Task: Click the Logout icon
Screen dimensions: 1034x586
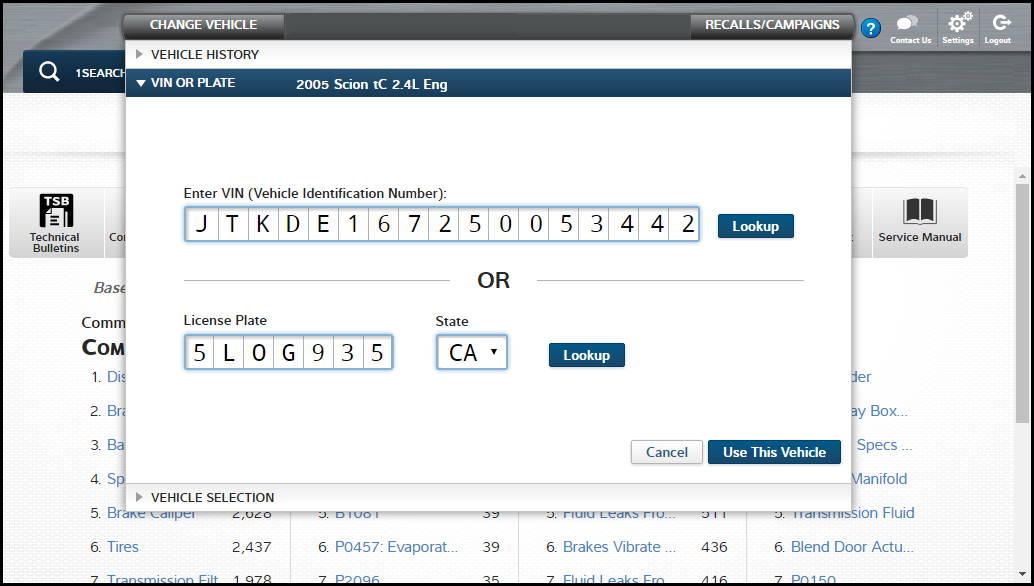Action: 997,25
